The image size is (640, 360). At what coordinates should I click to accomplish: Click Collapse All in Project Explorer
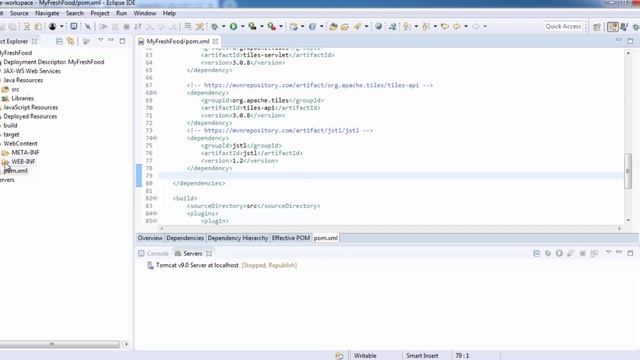(x=59, y=41)
